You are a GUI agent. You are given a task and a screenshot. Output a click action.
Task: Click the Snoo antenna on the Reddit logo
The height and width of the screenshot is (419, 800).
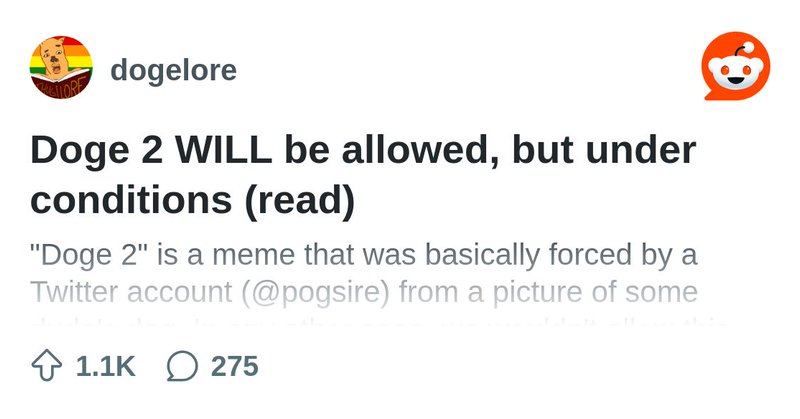coord(743,50)
